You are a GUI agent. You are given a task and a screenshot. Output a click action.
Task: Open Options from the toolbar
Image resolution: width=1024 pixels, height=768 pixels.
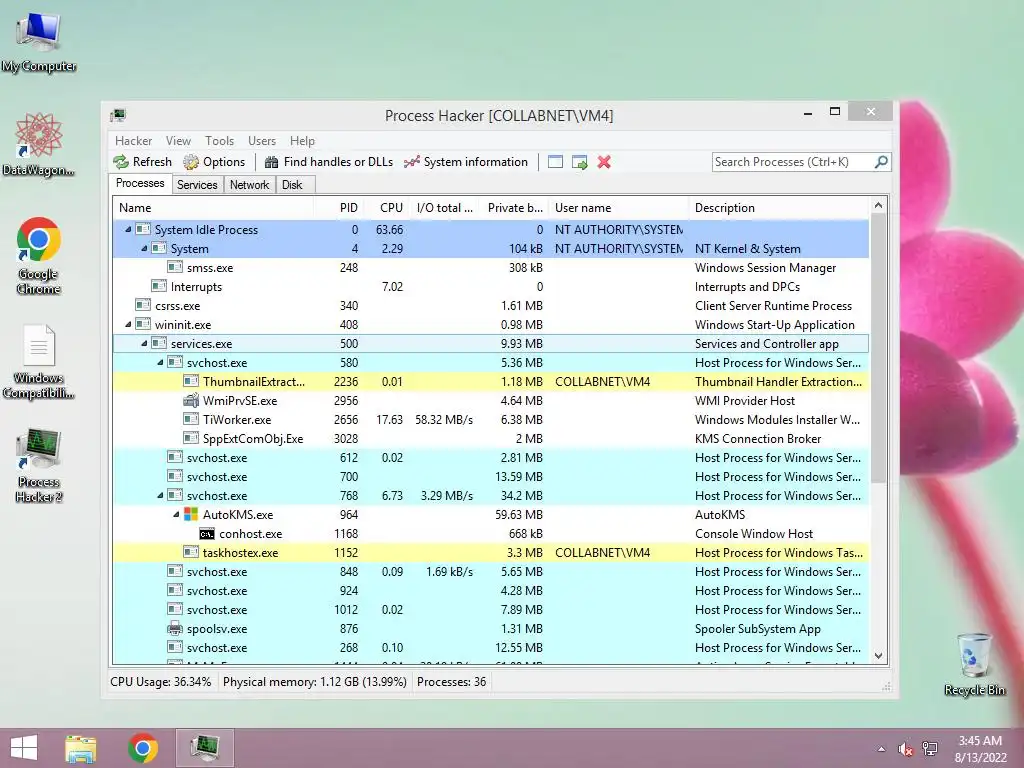(x=214, y=162)
